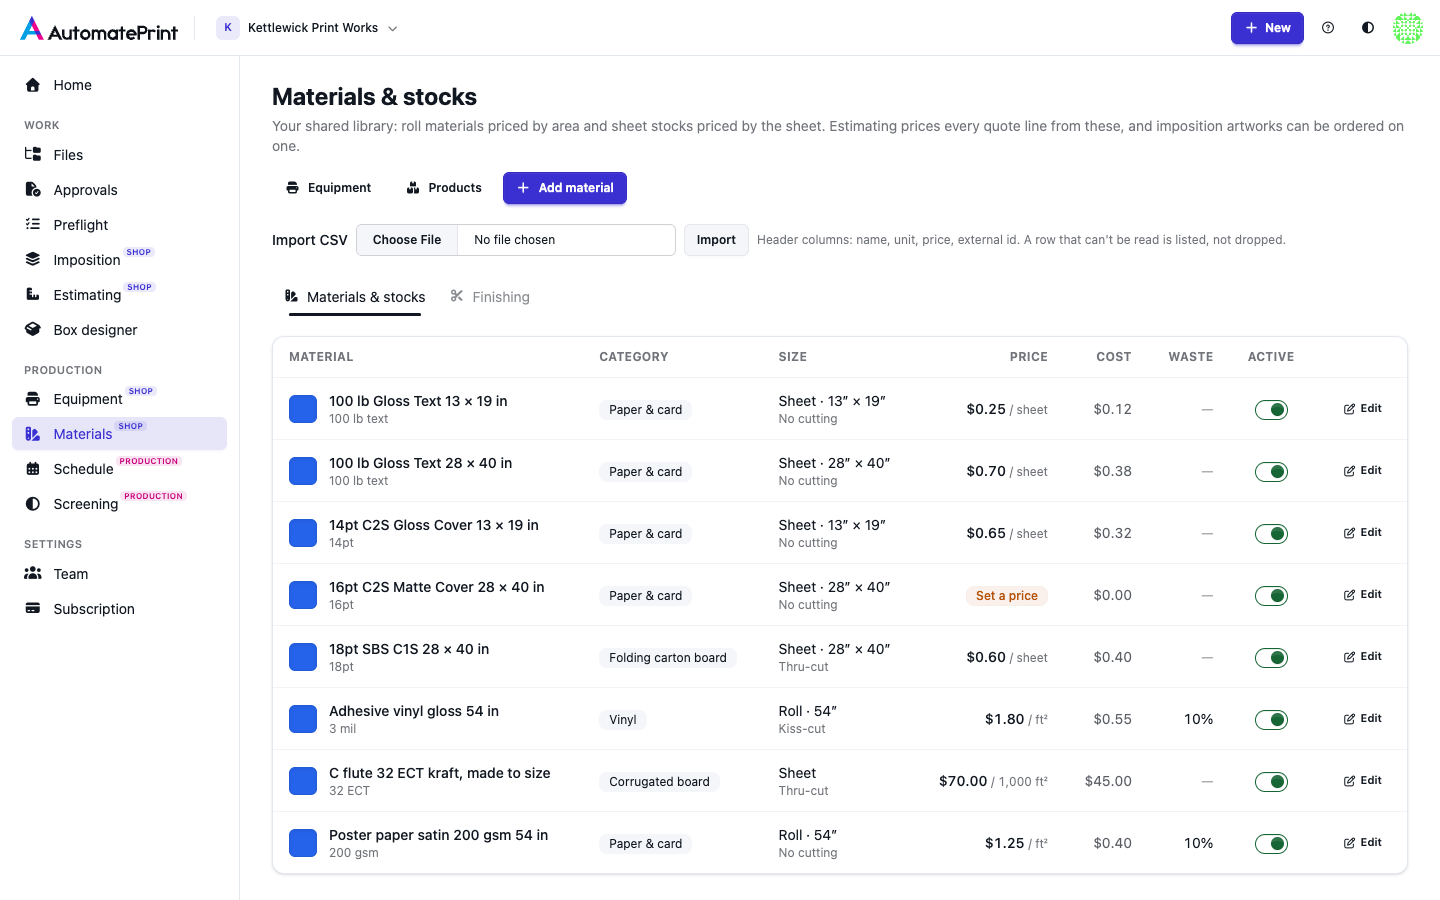Toggle active for 18pt SBS C1S
The width and height of the screenshot is (1440, 900).
click(x=1271, y=658)
